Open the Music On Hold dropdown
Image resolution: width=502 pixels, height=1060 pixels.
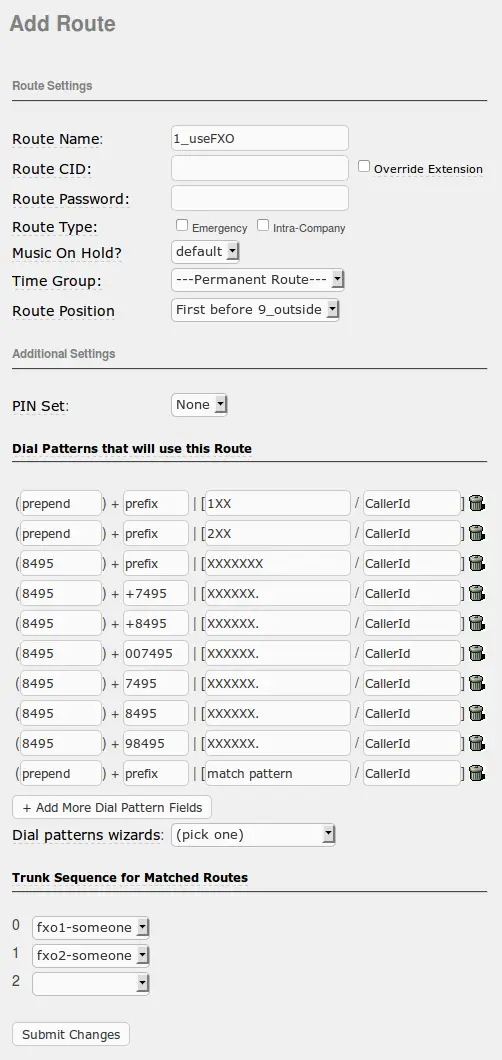click(205, 252)
